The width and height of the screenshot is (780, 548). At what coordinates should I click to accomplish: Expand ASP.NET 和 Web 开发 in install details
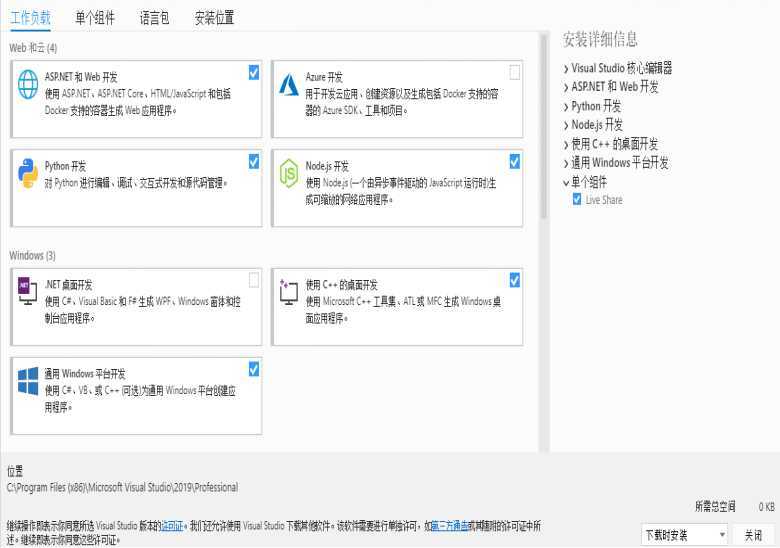(566, 88)
